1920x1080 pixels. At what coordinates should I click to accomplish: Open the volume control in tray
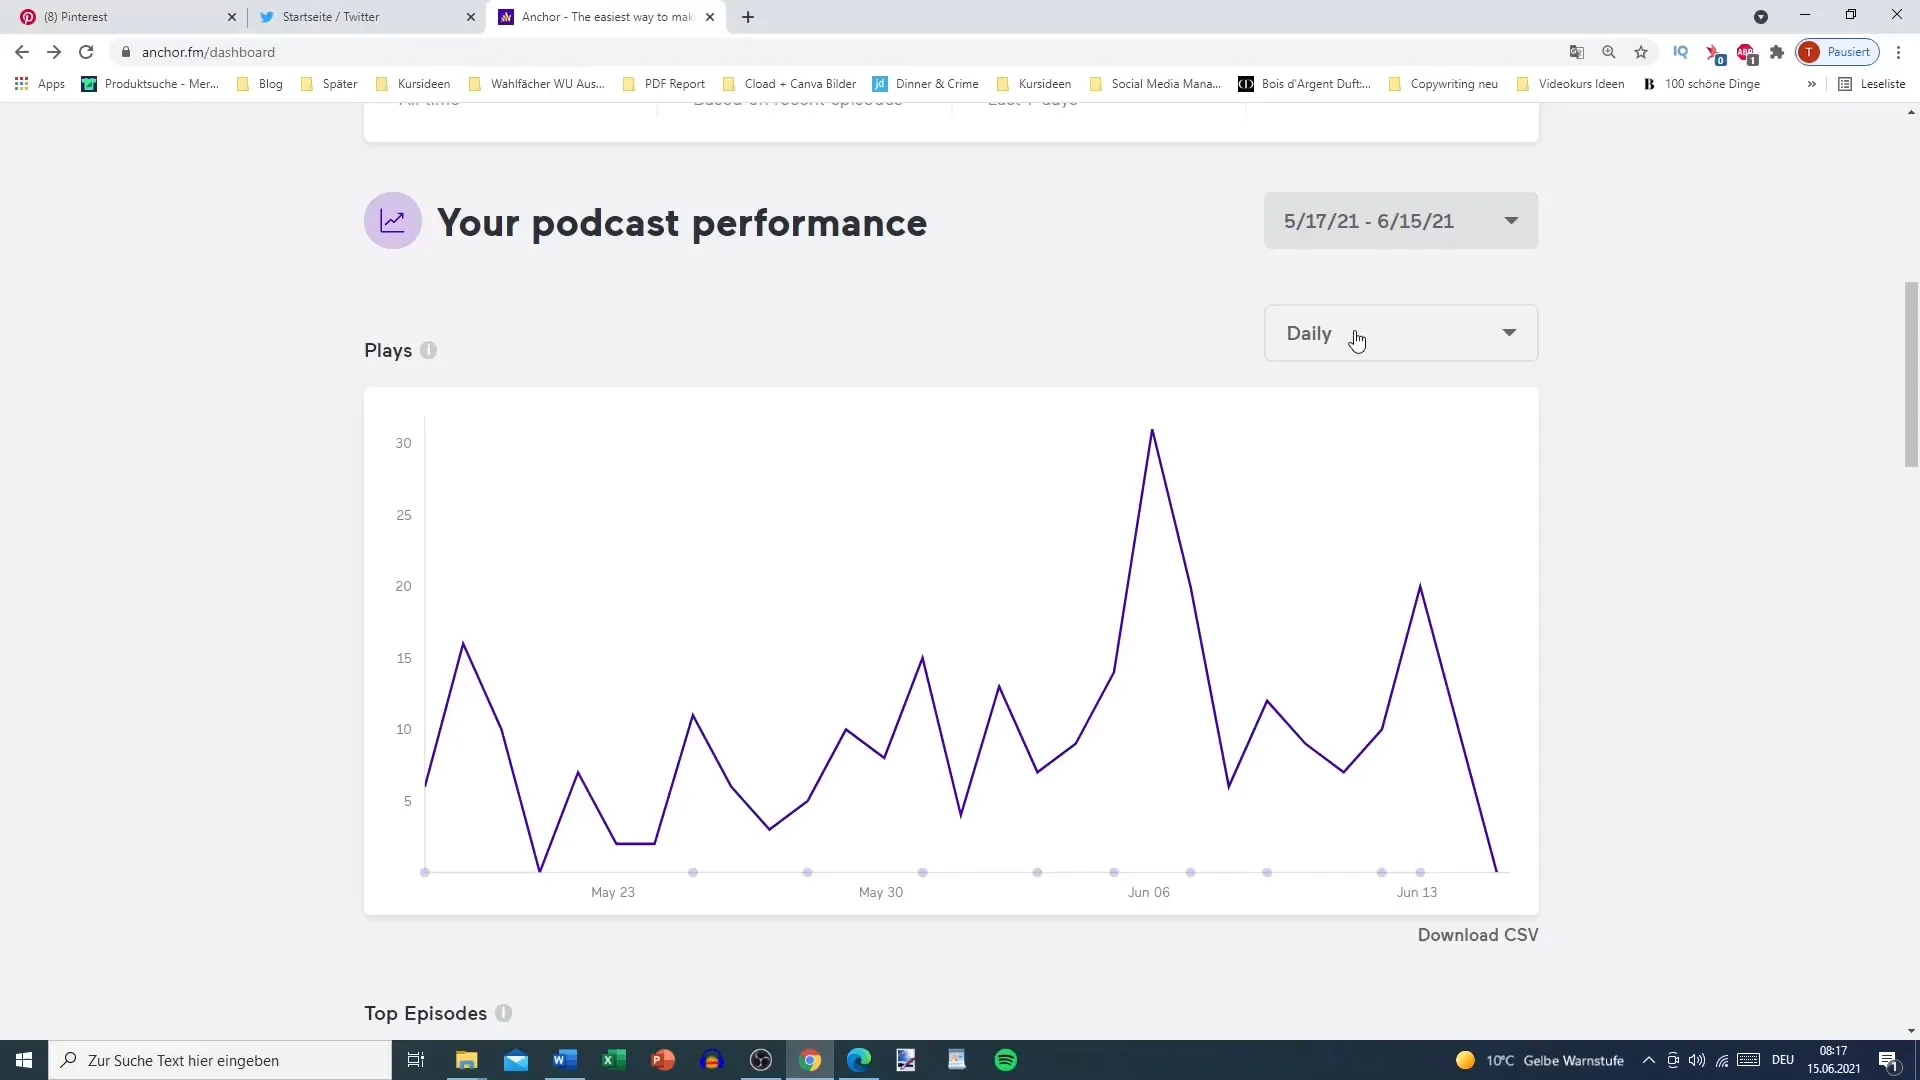coord(1697,1060)
